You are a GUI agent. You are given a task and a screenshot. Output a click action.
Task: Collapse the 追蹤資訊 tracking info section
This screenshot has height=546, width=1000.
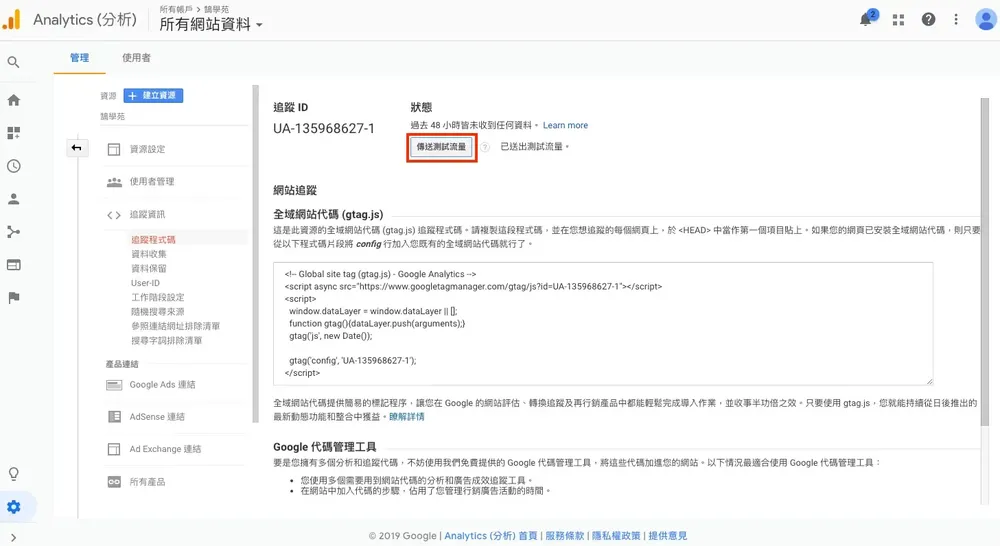coord(147,215)
